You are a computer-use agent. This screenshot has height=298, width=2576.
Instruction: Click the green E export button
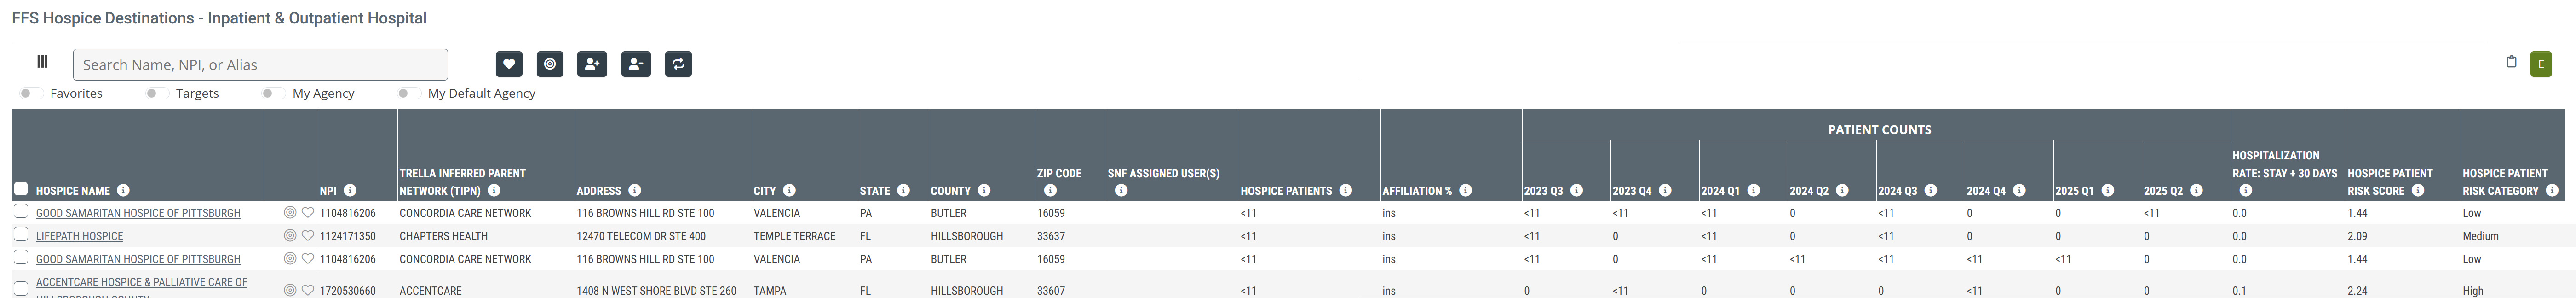[2541, 64]
